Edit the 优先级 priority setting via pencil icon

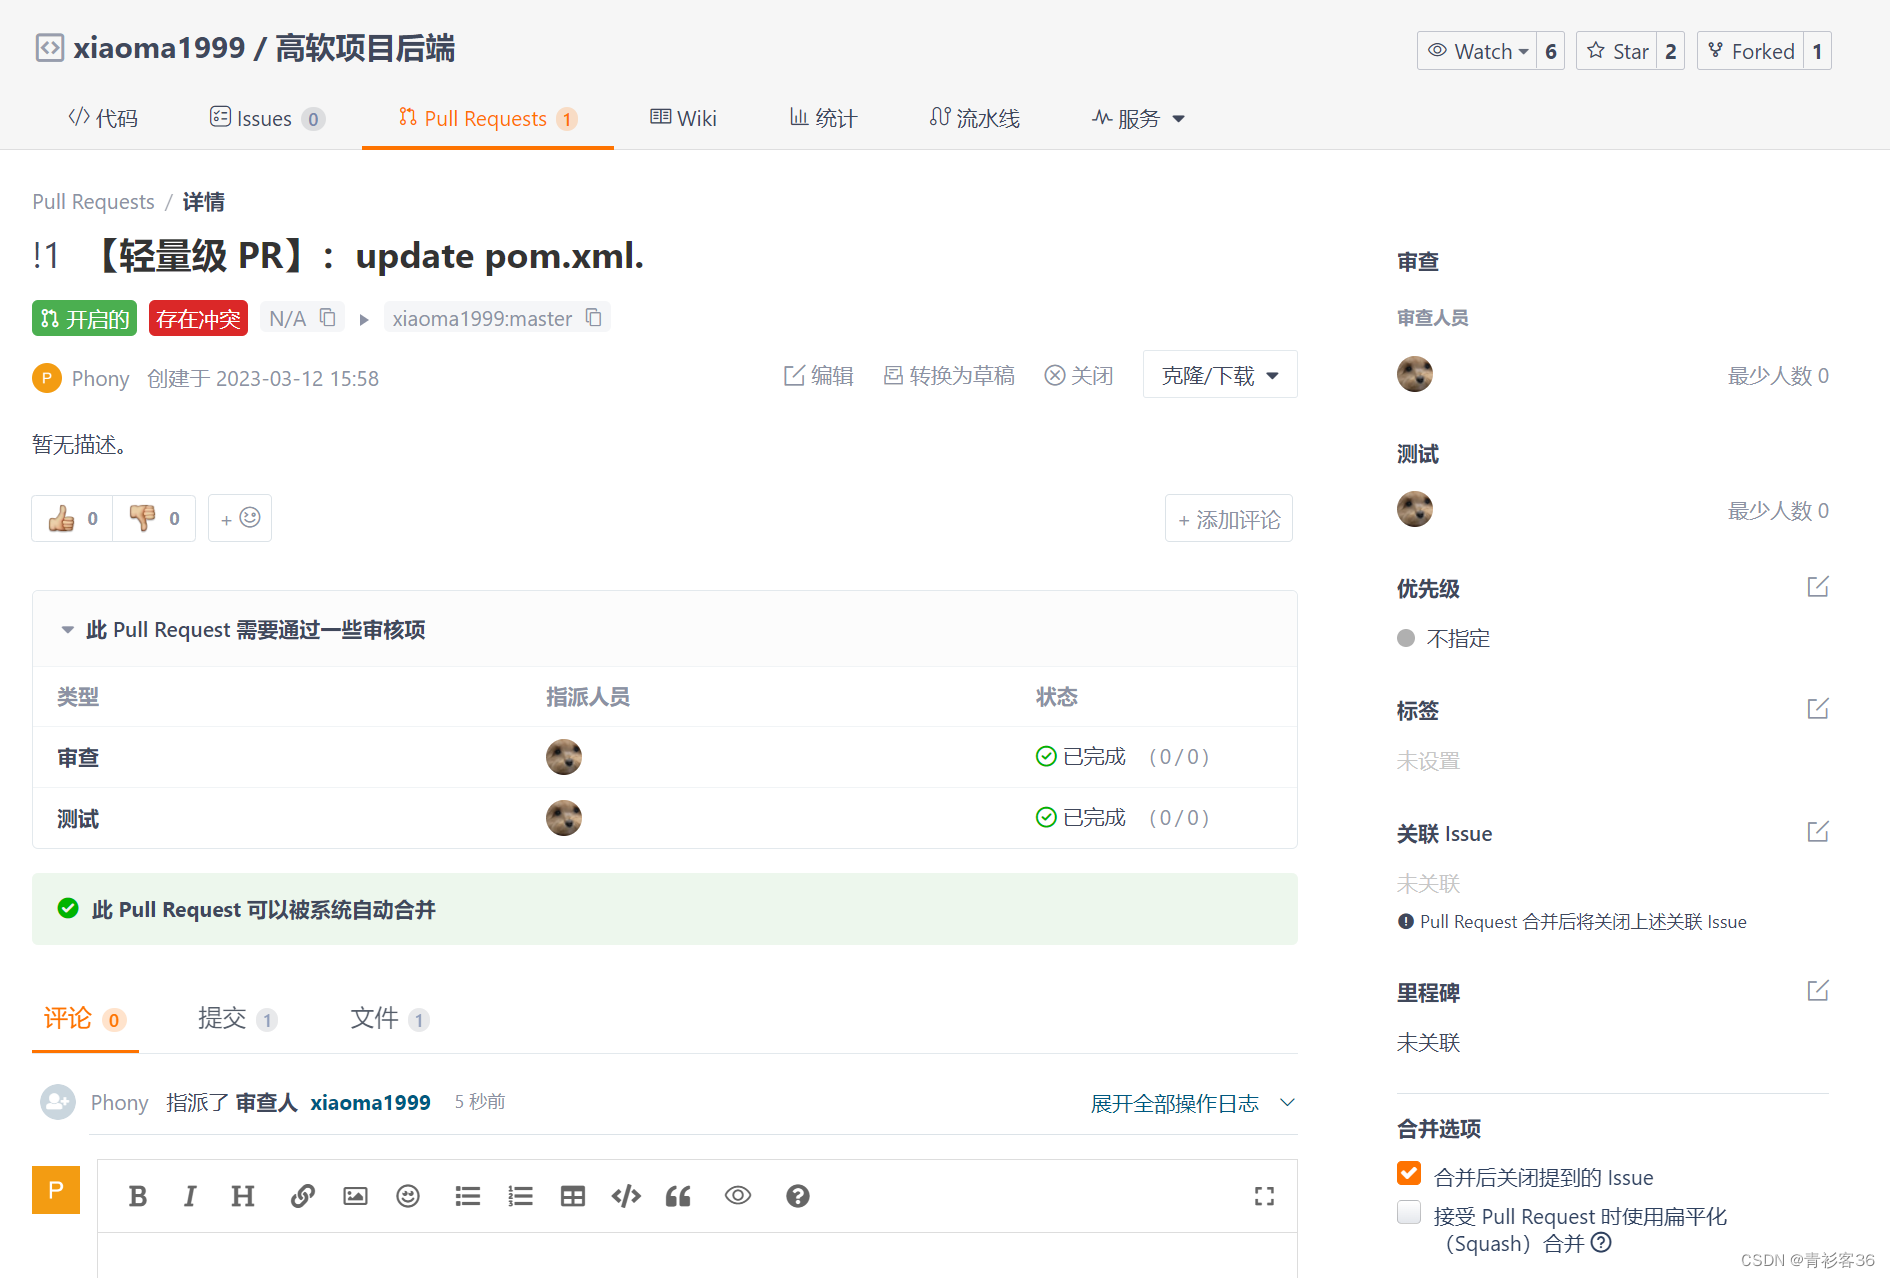pyautogui.click(x=1818, y=587)
